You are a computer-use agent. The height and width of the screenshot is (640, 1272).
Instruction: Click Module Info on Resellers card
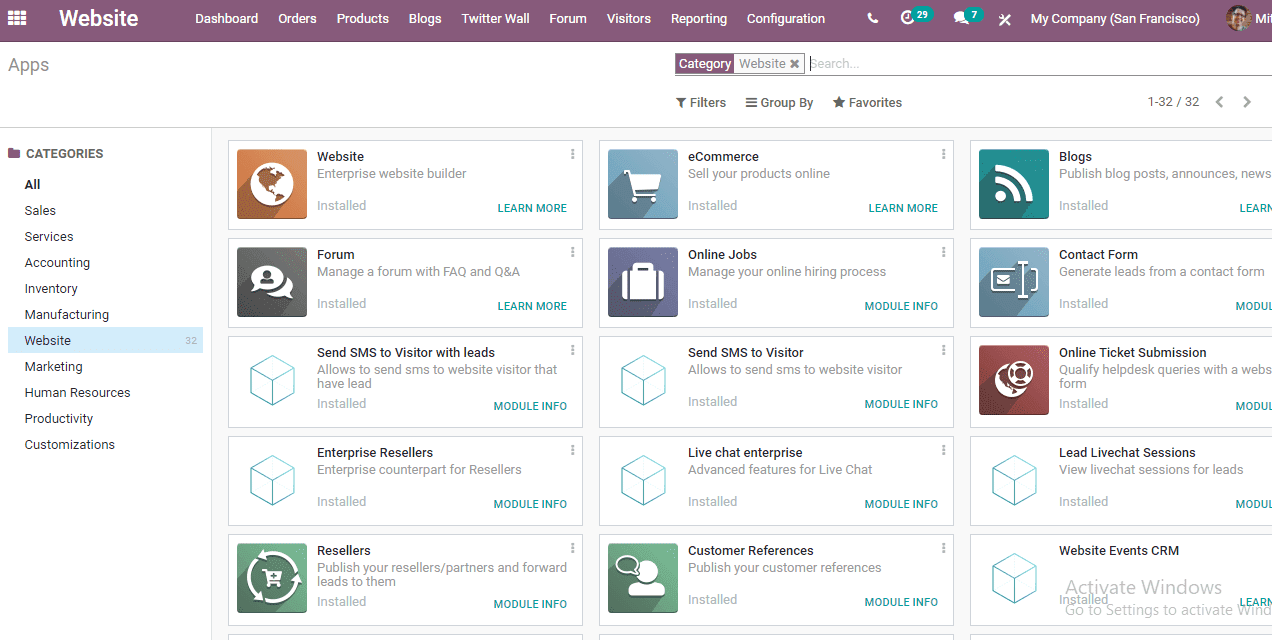530,604
